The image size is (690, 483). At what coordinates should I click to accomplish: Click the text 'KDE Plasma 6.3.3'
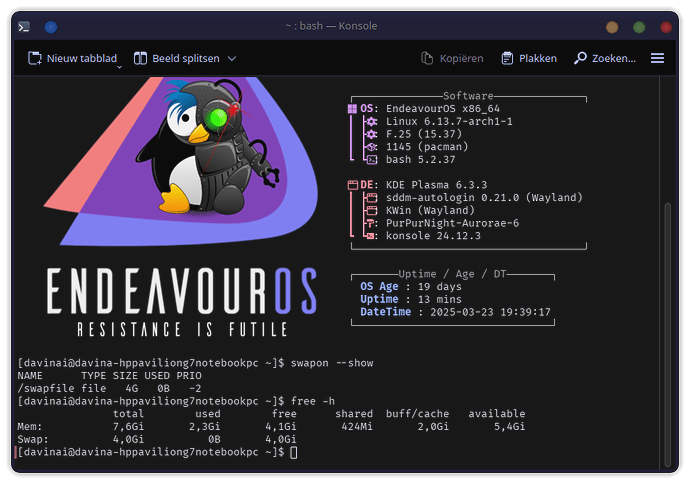coord(437,185)
